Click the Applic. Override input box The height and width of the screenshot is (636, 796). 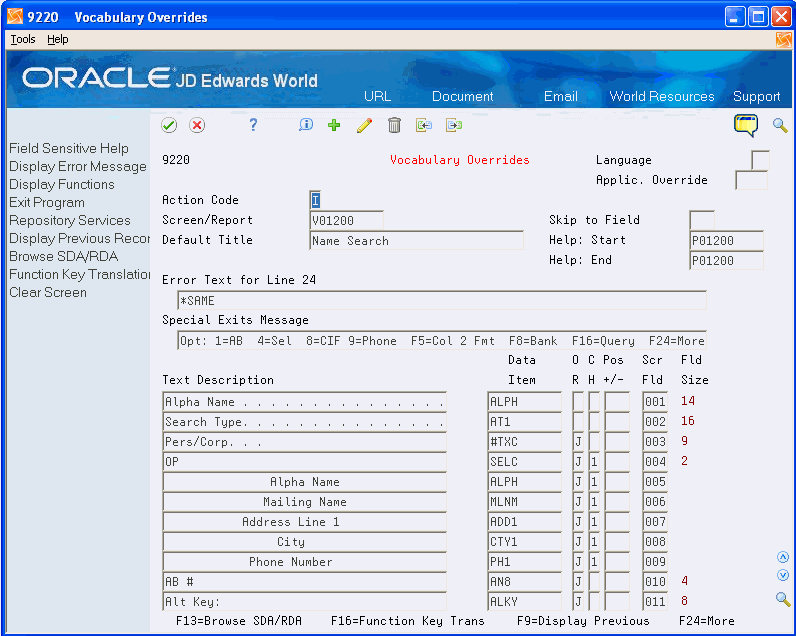(751, 180)
